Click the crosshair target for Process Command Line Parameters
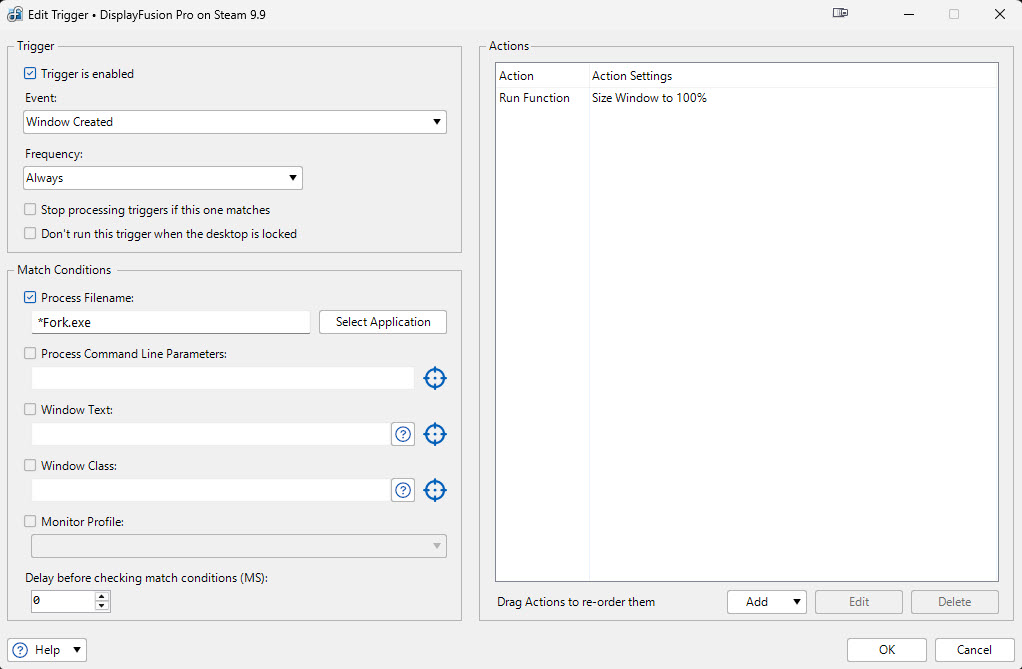The image size is (1022, 669). pos(434,378)
